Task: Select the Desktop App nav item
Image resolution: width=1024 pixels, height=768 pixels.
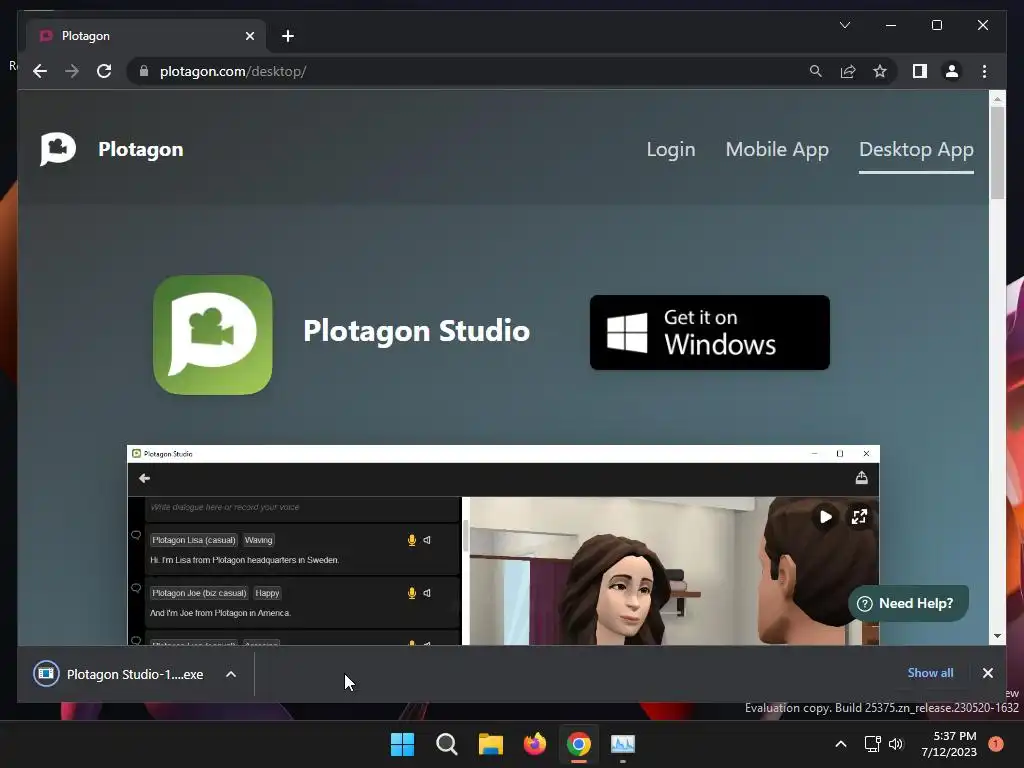Action: click(x=916, y=149)
